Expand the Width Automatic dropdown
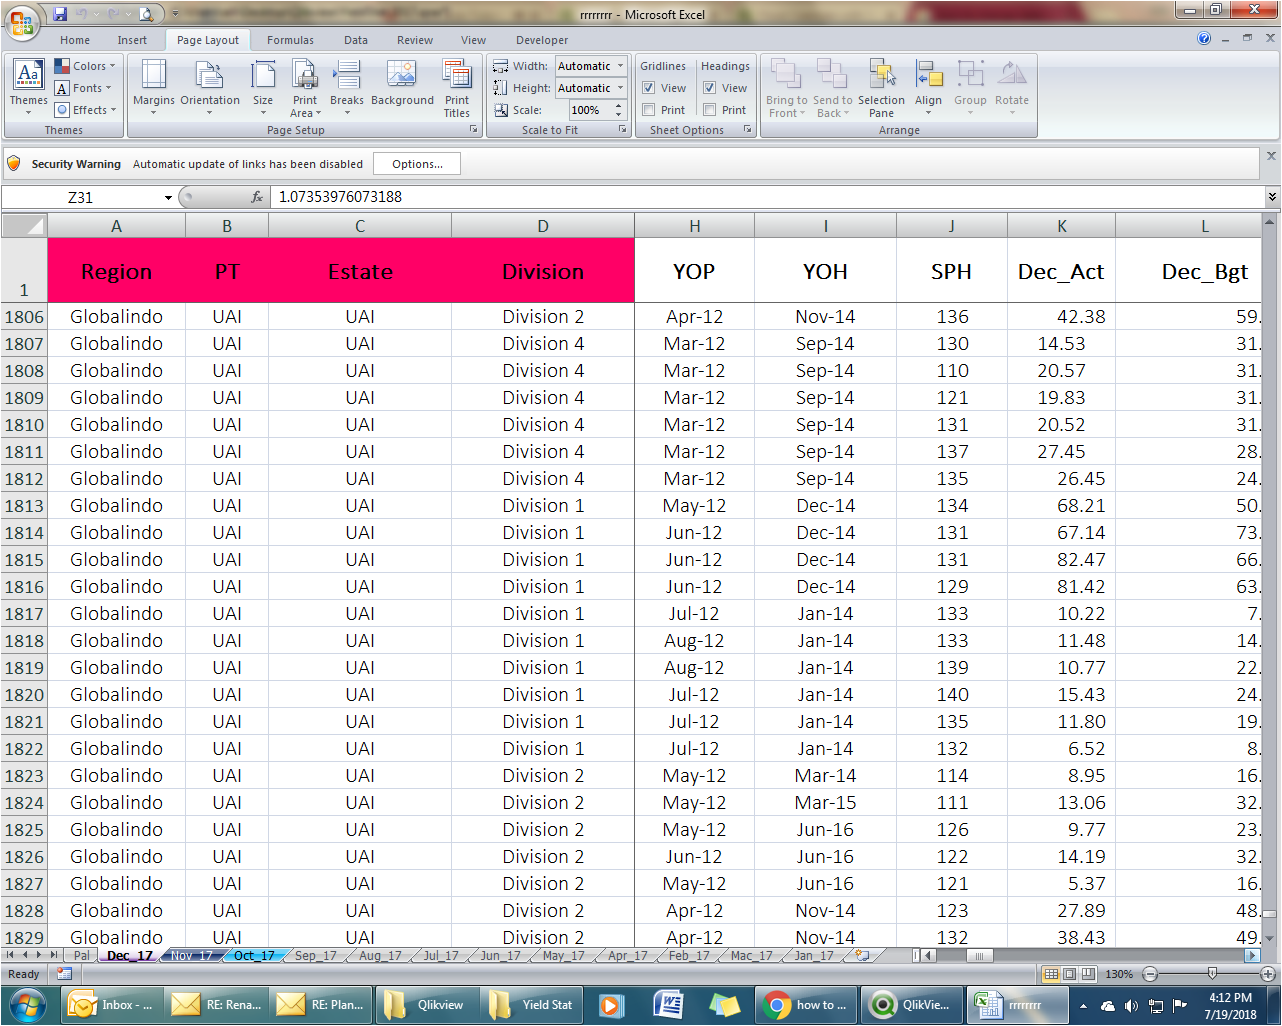Viewport: 1282px width, 1026px height. point(620,66)
